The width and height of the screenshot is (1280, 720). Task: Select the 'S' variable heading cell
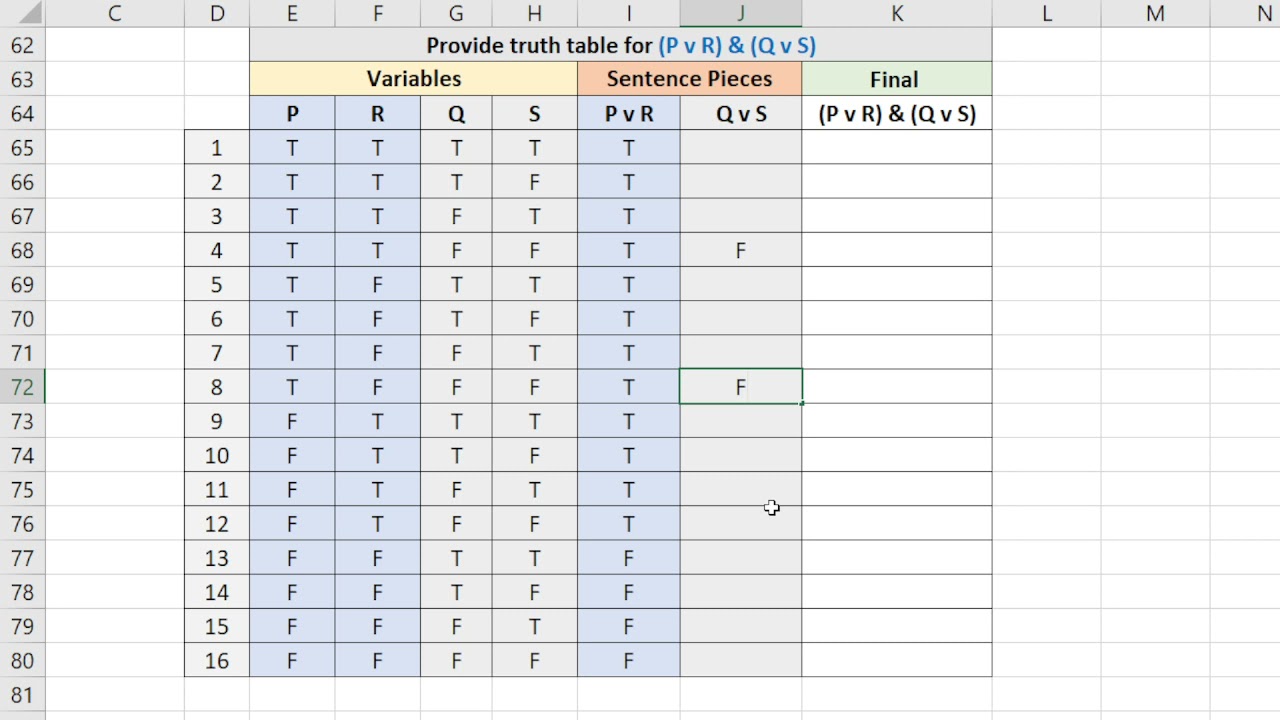(534, 114)
